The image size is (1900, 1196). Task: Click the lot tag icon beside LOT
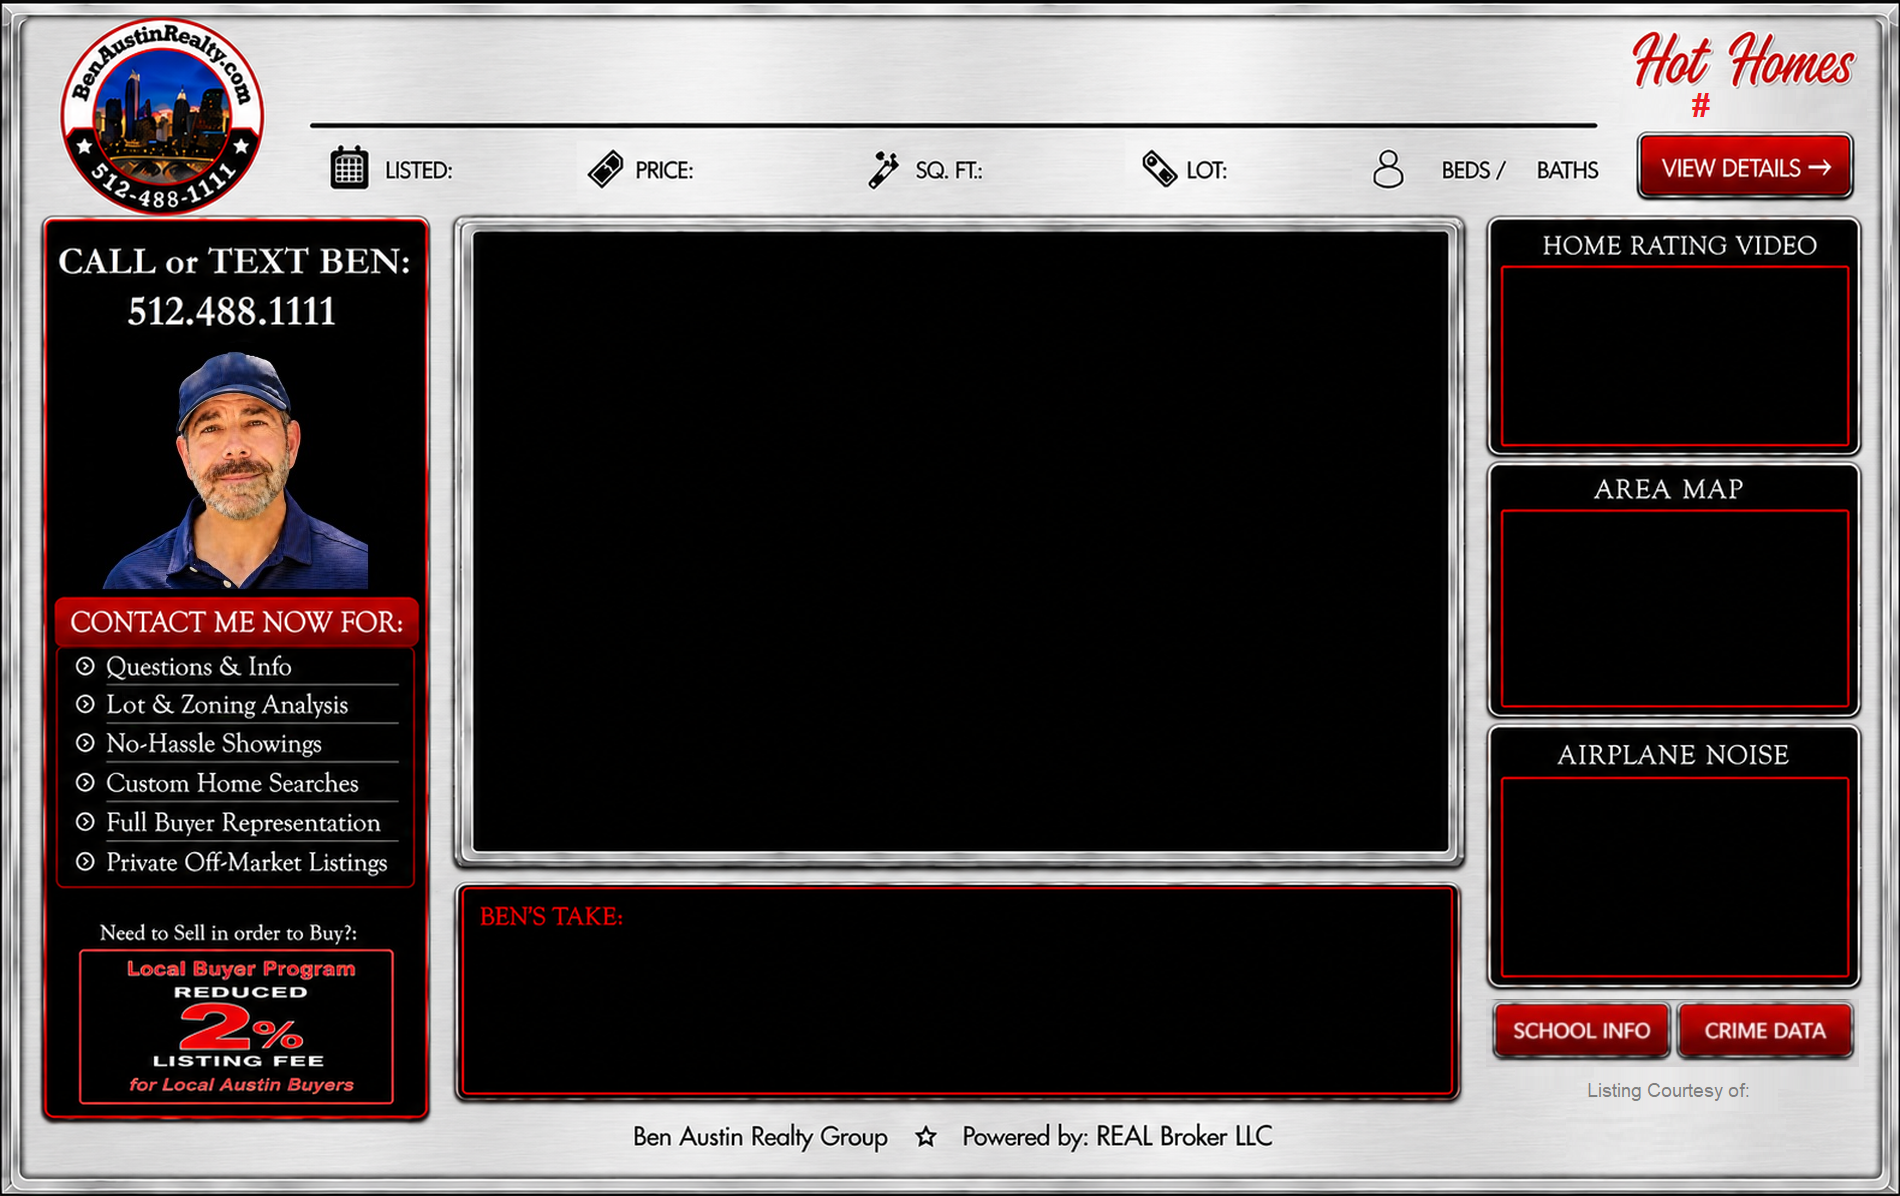[1159, 169]
